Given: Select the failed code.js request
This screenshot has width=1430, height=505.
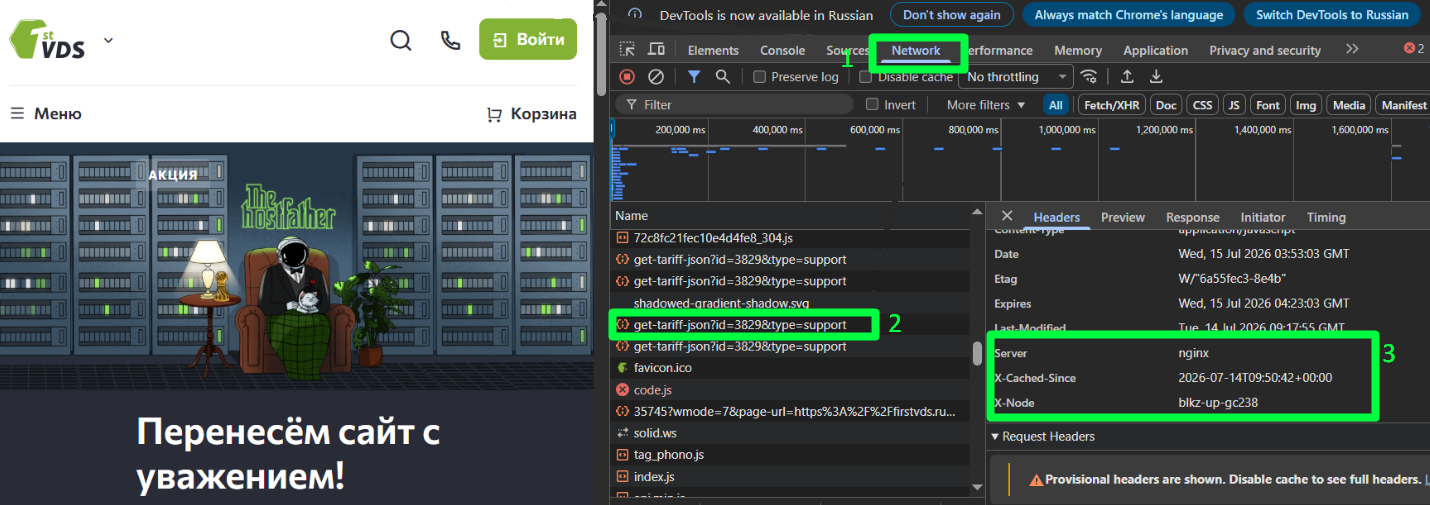Looking at the screenshot, I should pyautogui.click(x=791, y=390).
